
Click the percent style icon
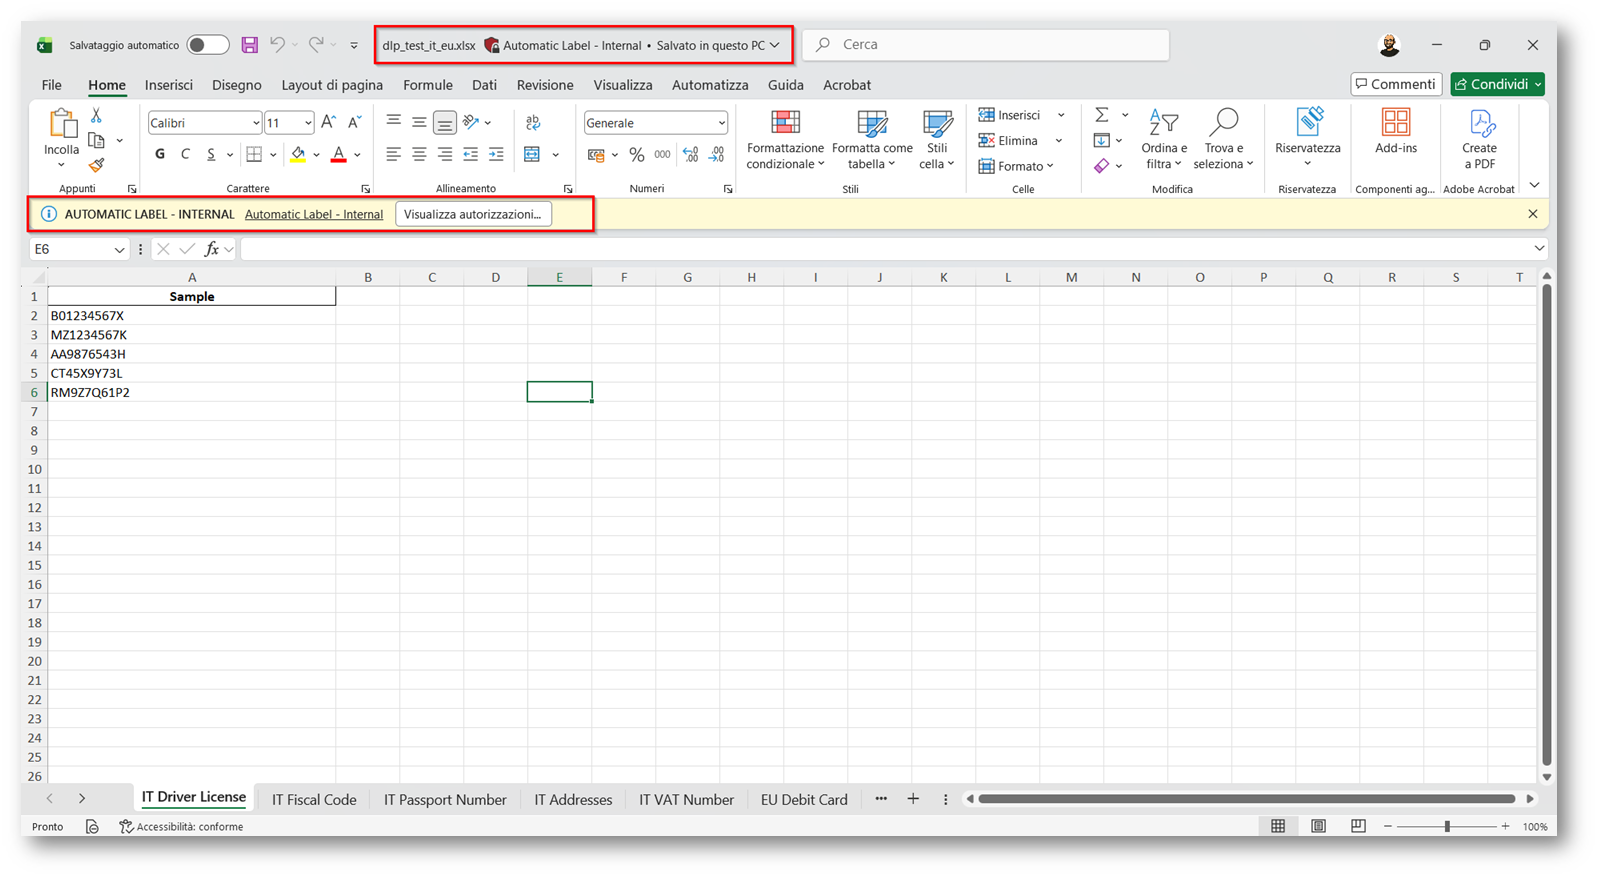pos(636,155)
